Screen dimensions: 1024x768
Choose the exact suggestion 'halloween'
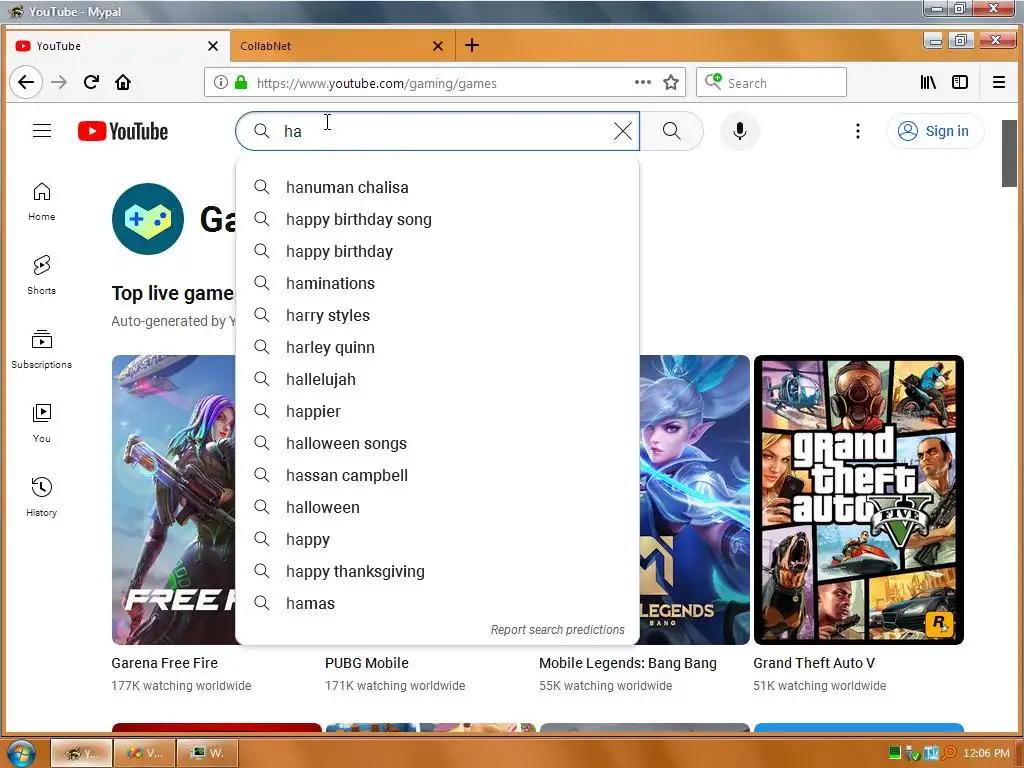click(437, 507)
